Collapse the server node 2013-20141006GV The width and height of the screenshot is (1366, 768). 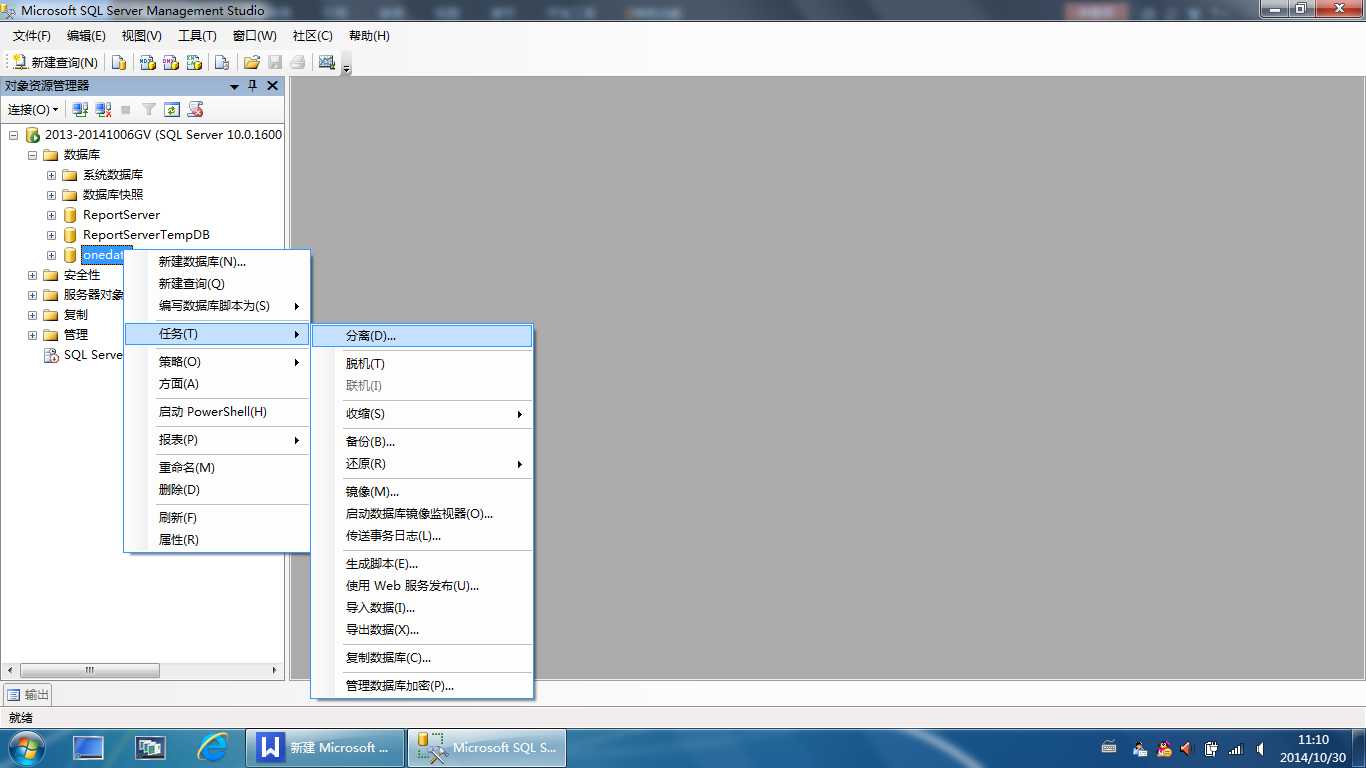13,135
